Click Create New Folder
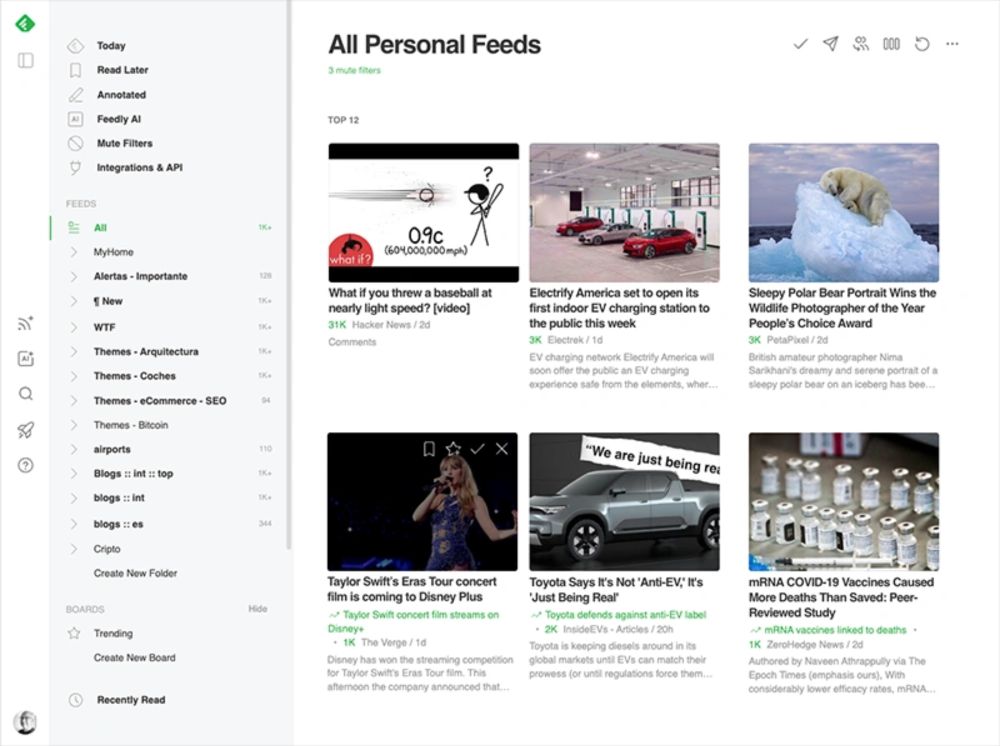Viewport: 1000px width, 746px height. point(135,573)
